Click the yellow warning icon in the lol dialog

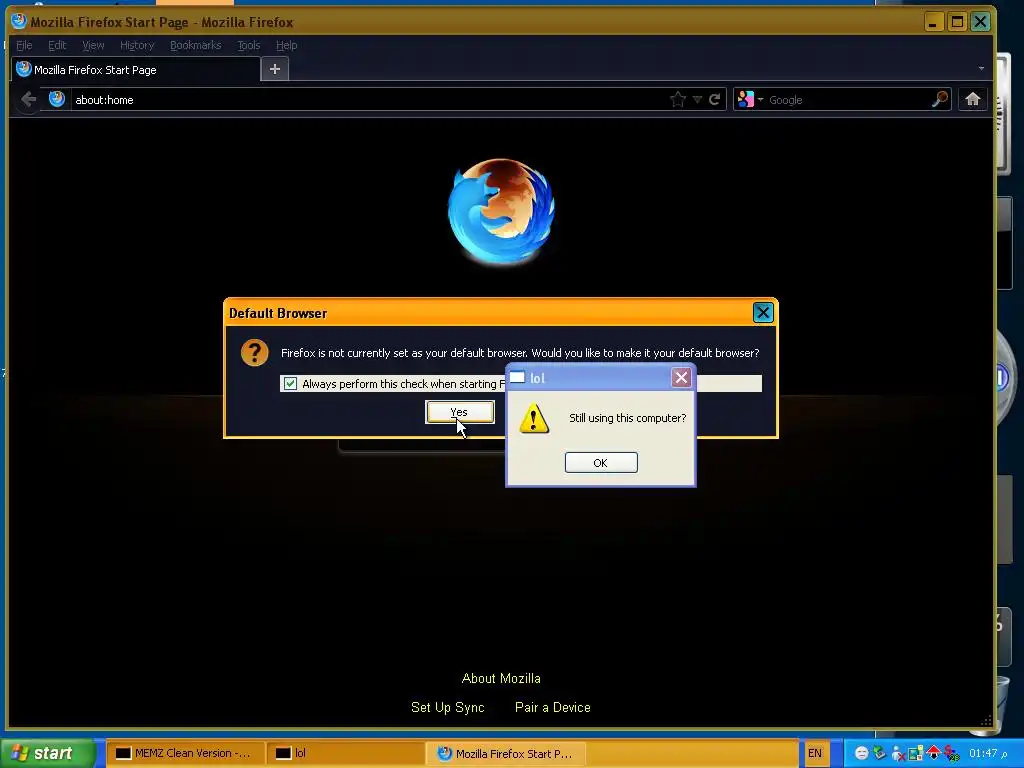click(534, 419)
